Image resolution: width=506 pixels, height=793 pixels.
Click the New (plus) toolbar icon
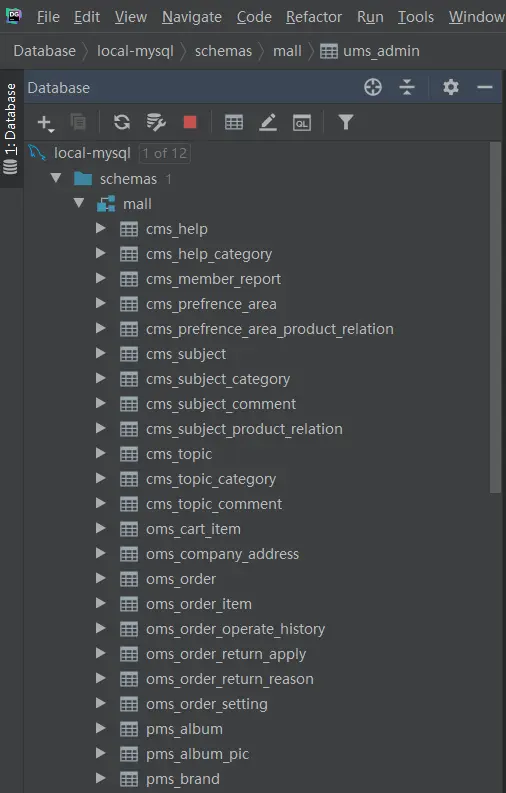point(45,123)
